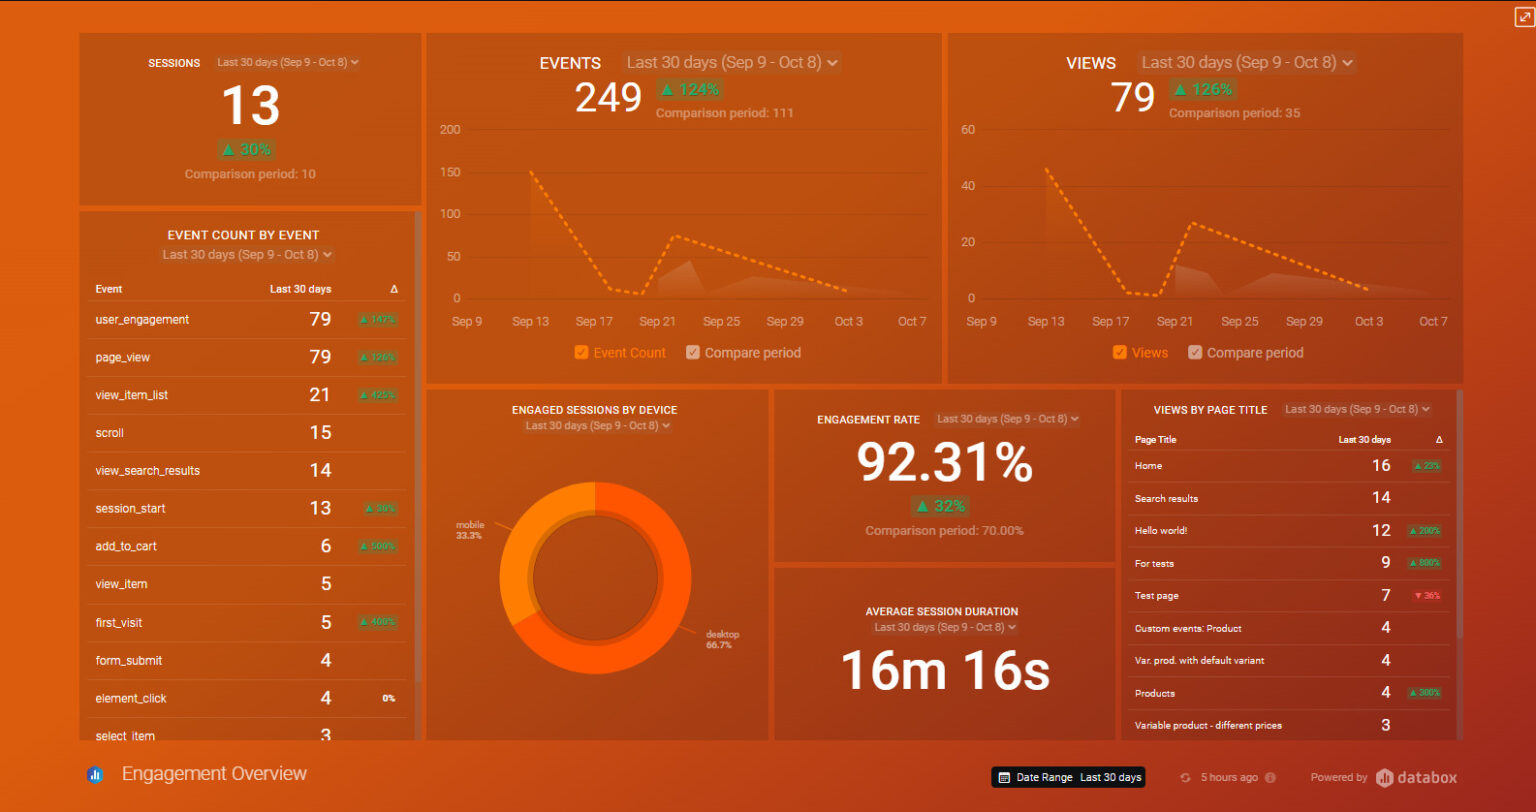Toggle the Views series checkbox
The height and width of the screenshot is (812, 1536).
1120,353
